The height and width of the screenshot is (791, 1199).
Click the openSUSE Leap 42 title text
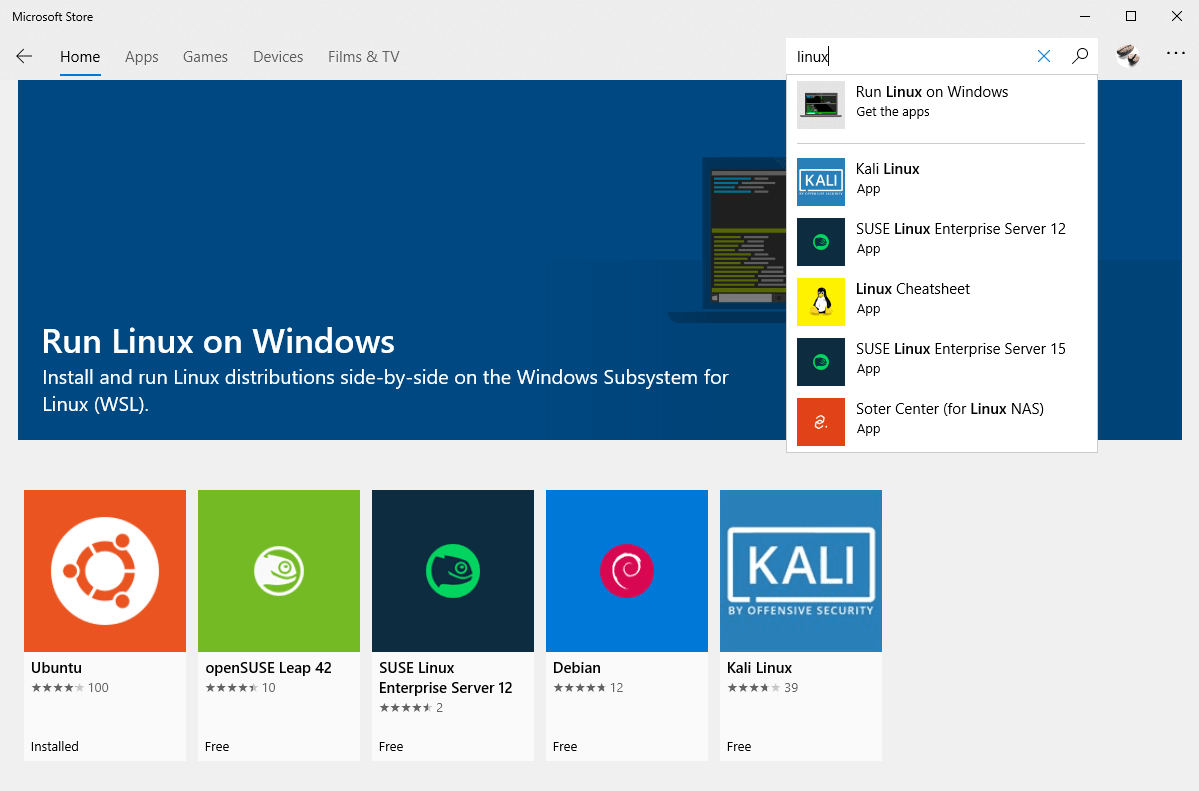click(268, 668)
